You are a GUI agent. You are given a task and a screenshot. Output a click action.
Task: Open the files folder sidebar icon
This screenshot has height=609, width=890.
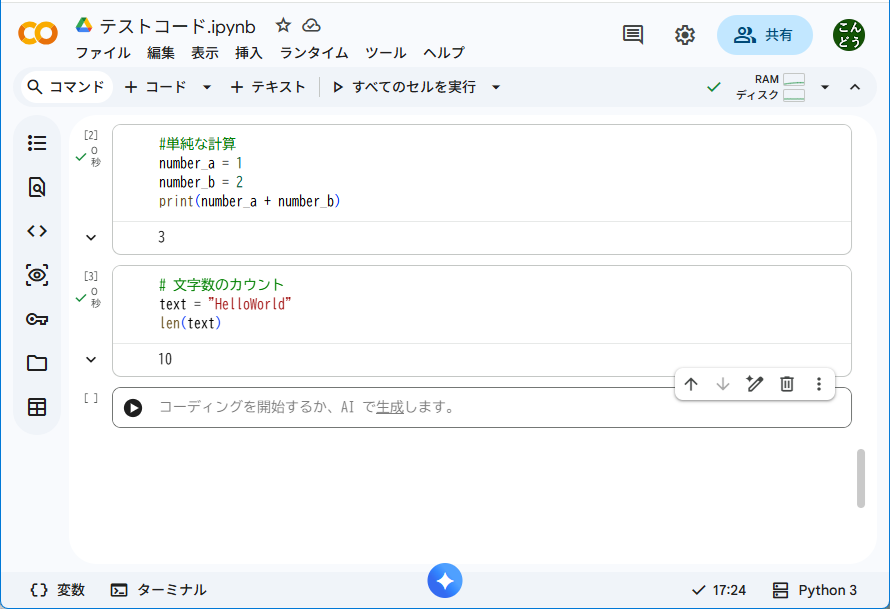(x=37, y=363)
